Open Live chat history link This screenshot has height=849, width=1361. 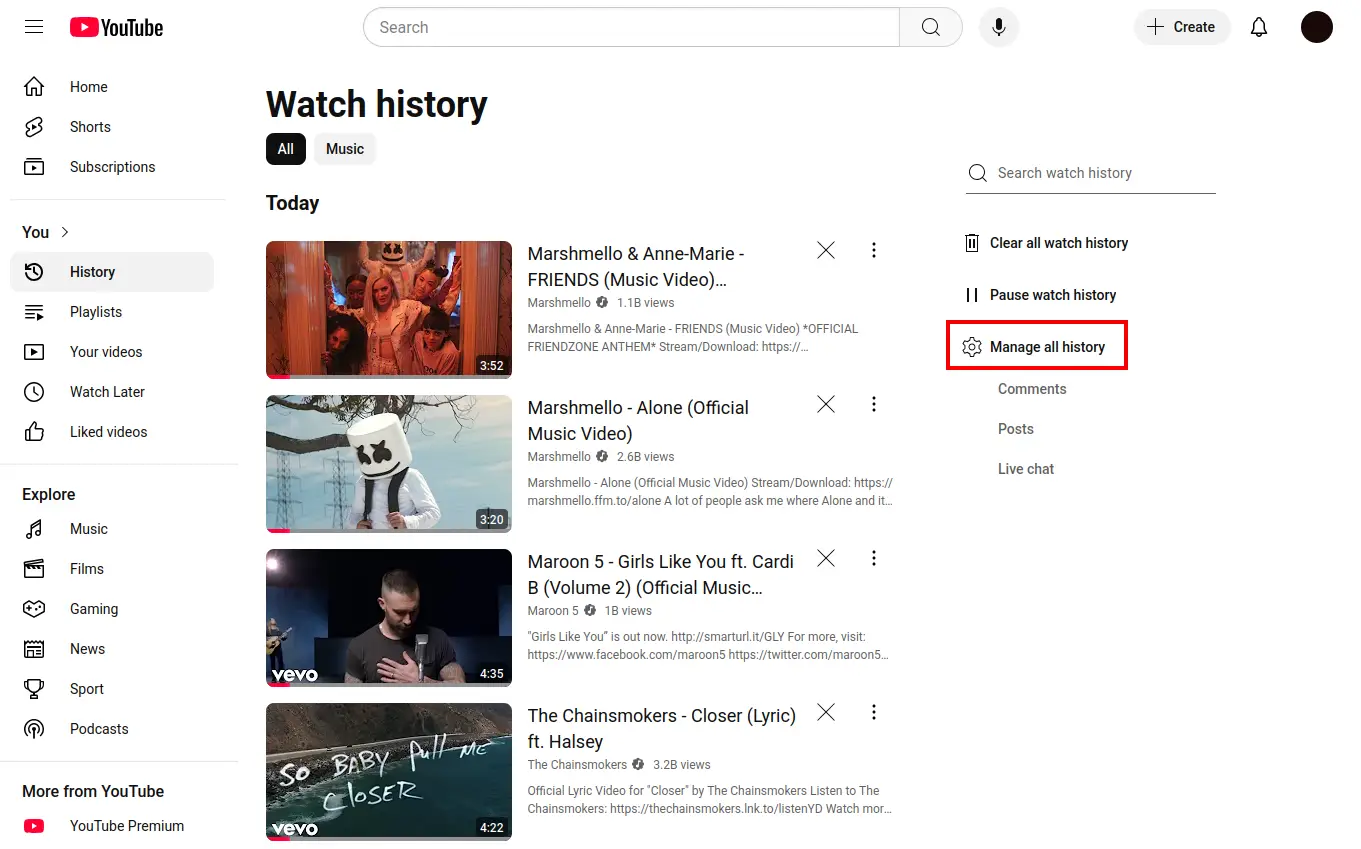[x=1026, y=469]
